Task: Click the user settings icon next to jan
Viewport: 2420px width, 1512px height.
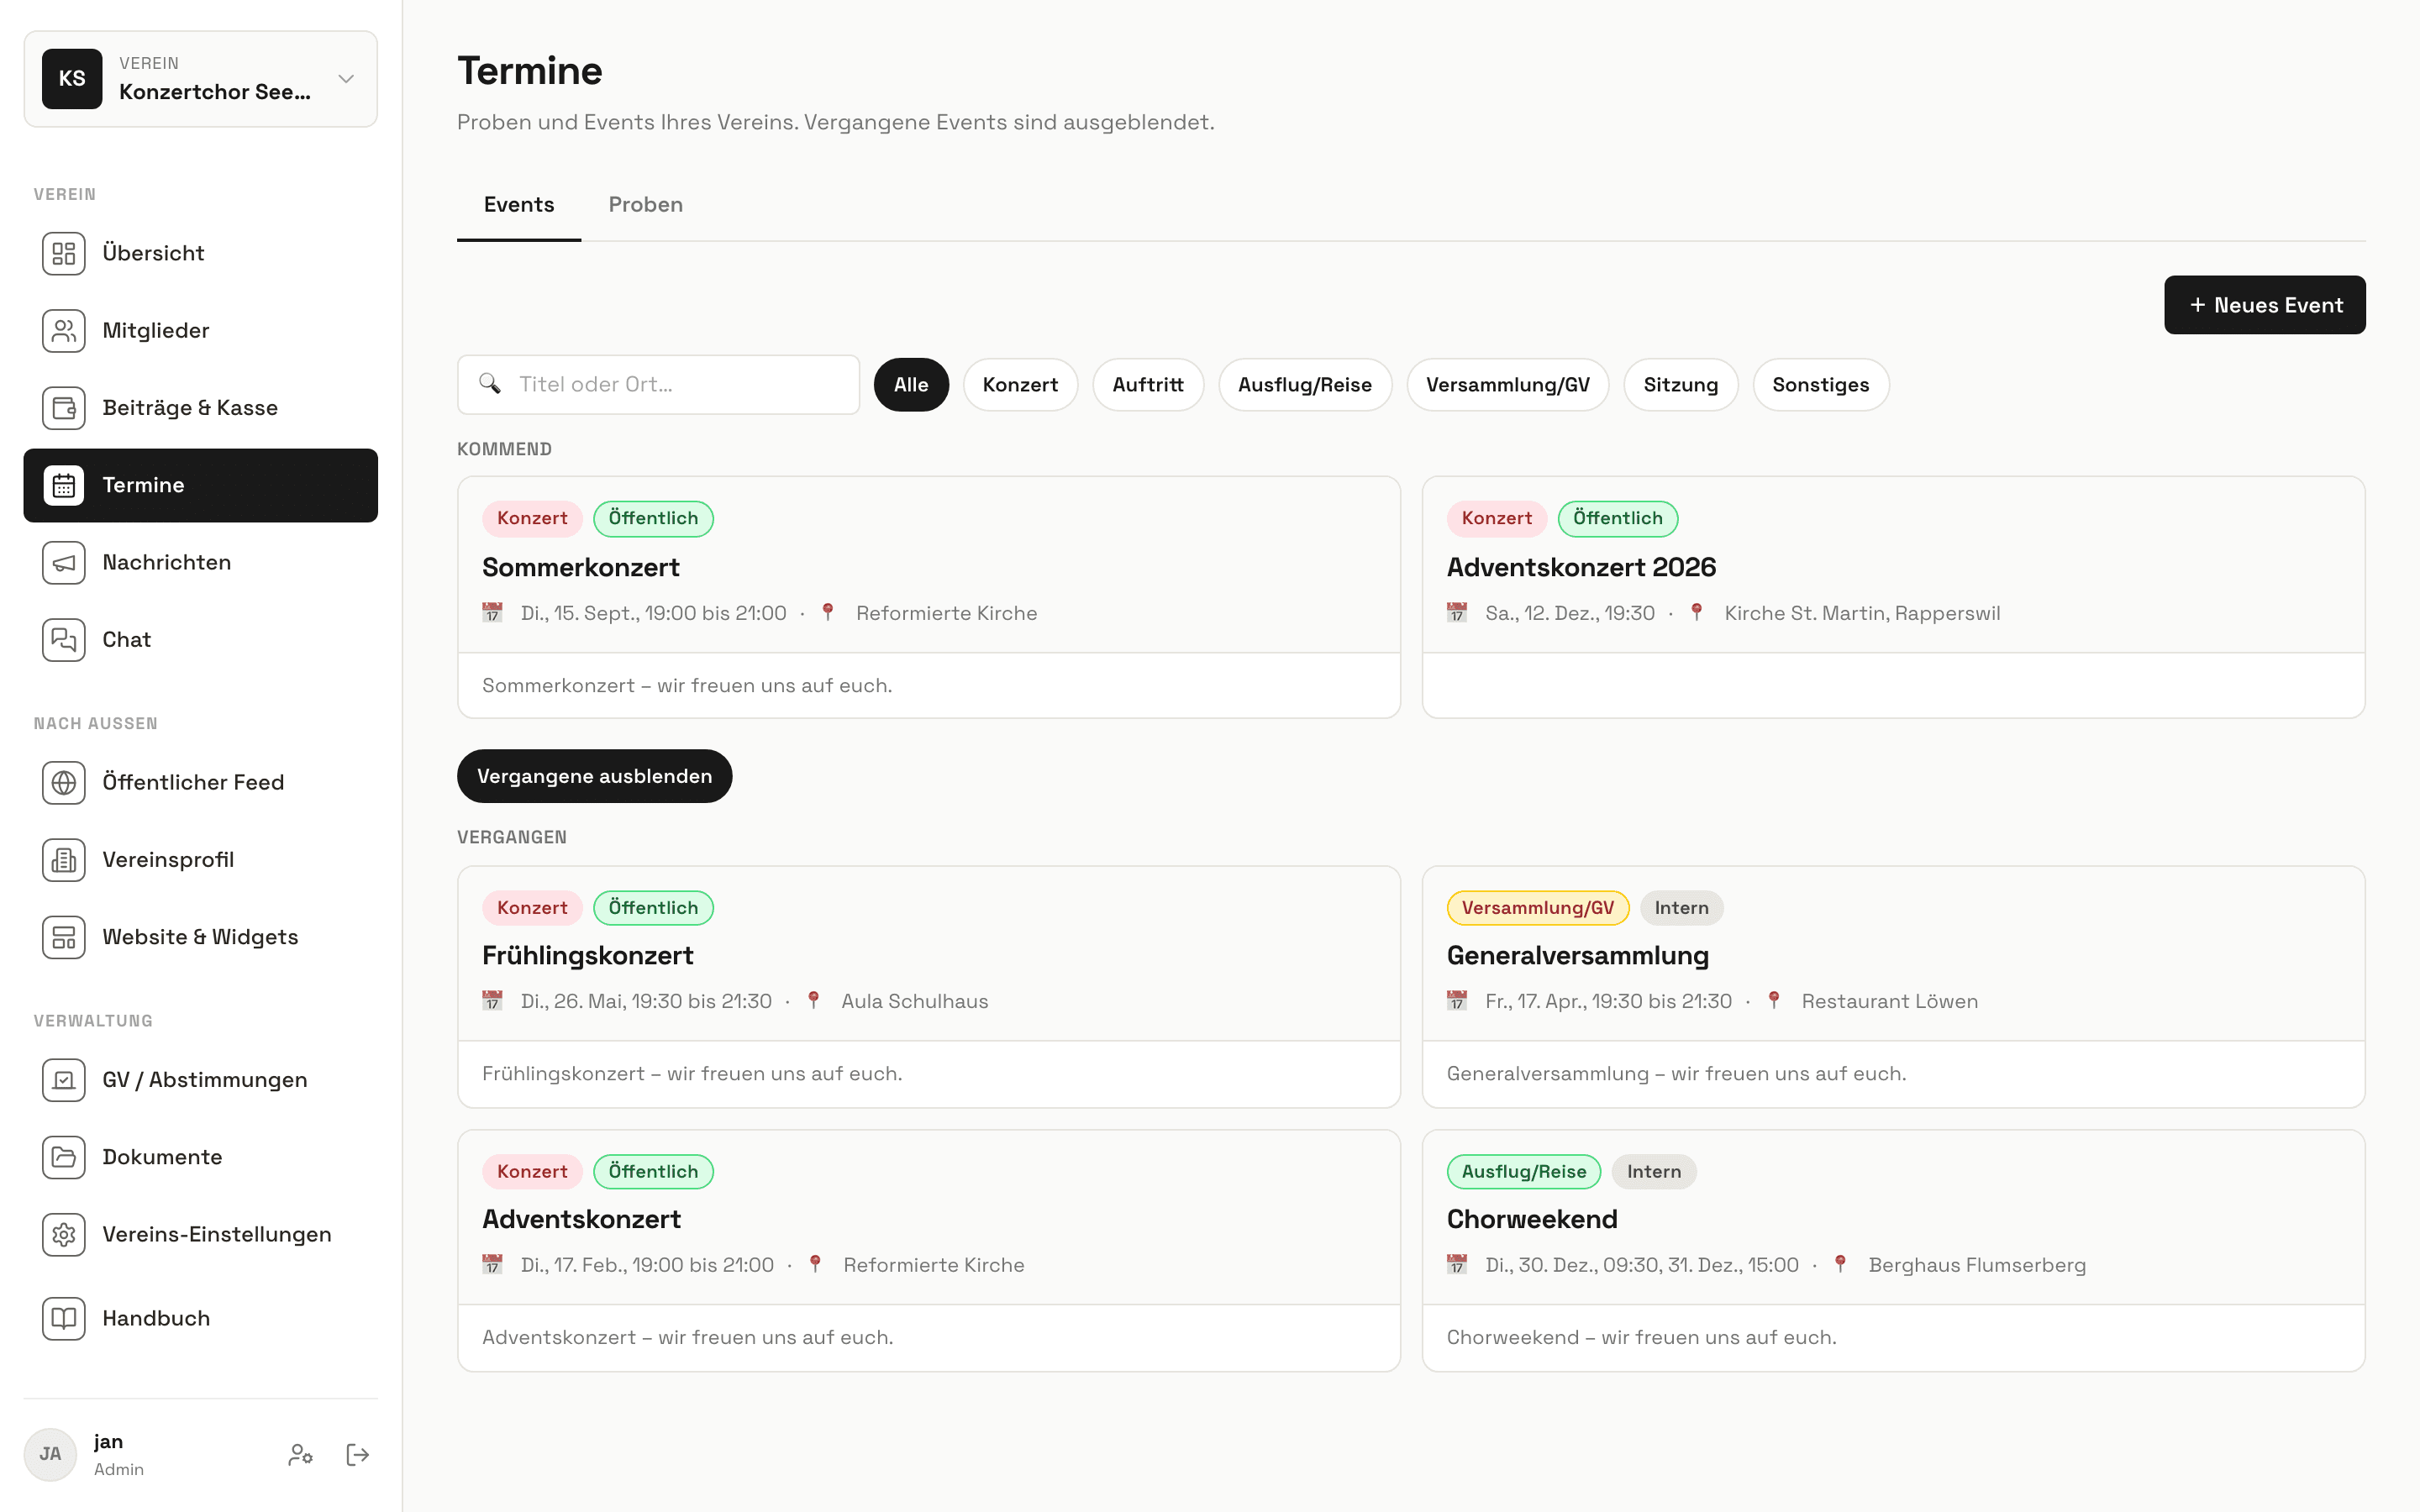Action: [300, 1454]
